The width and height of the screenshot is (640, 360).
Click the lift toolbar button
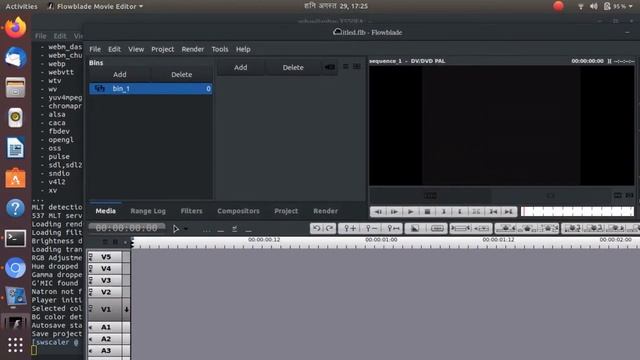tap(527, 229)
